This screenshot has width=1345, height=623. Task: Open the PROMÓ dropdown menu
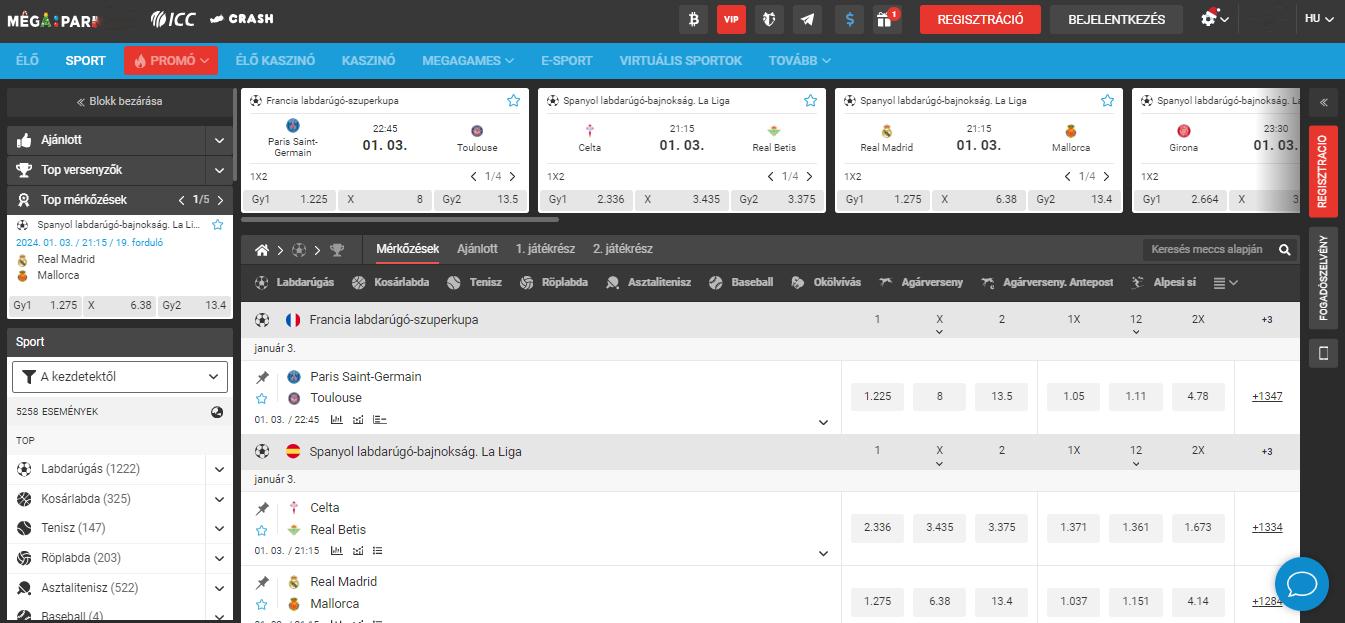coord(171,60)
